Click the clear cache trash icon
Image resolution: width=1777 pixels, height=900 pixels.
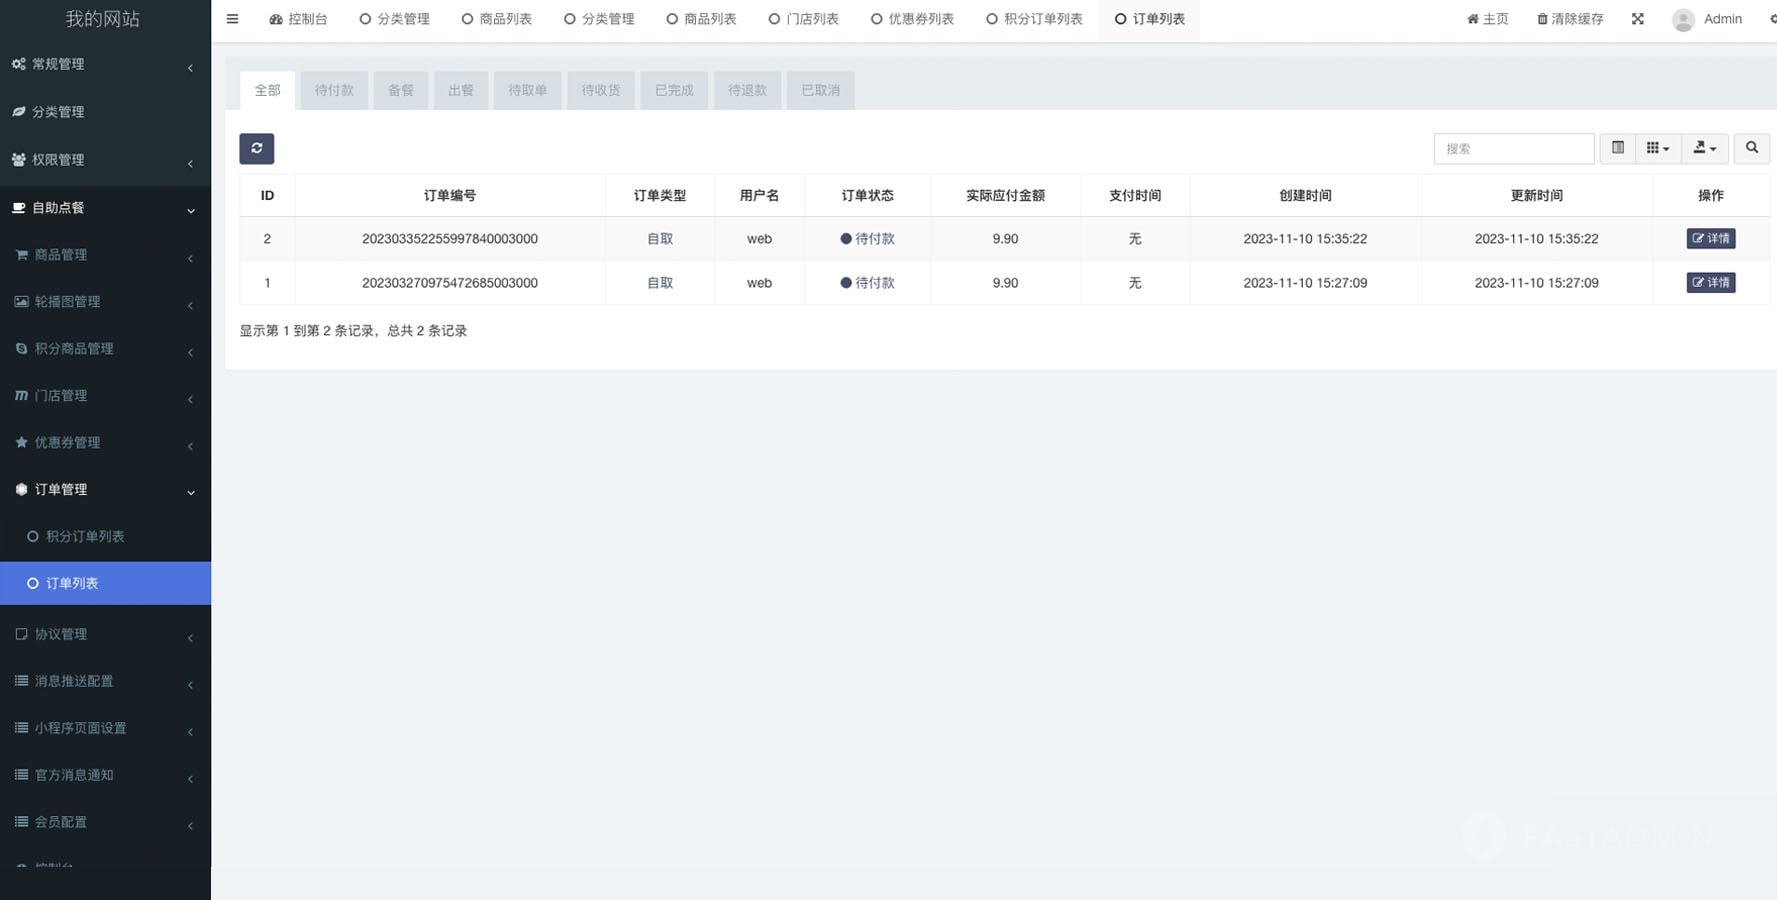click(1542, 19)
